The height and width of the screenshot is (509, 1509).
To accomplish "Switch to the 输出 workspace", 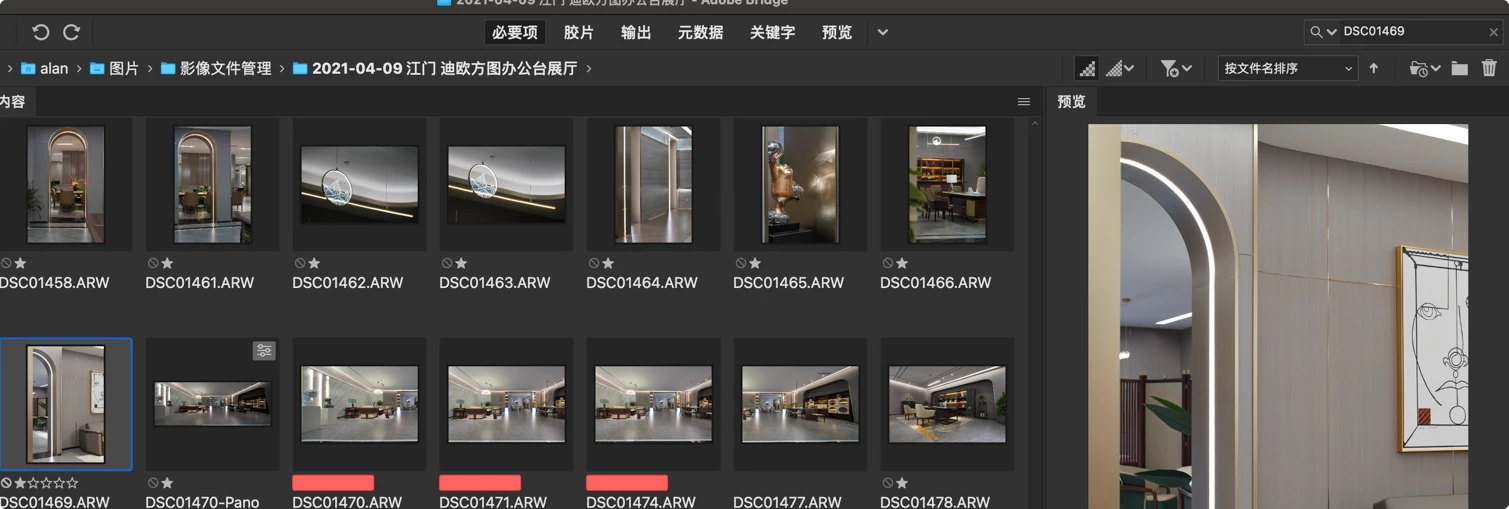I will click(636, 32).
